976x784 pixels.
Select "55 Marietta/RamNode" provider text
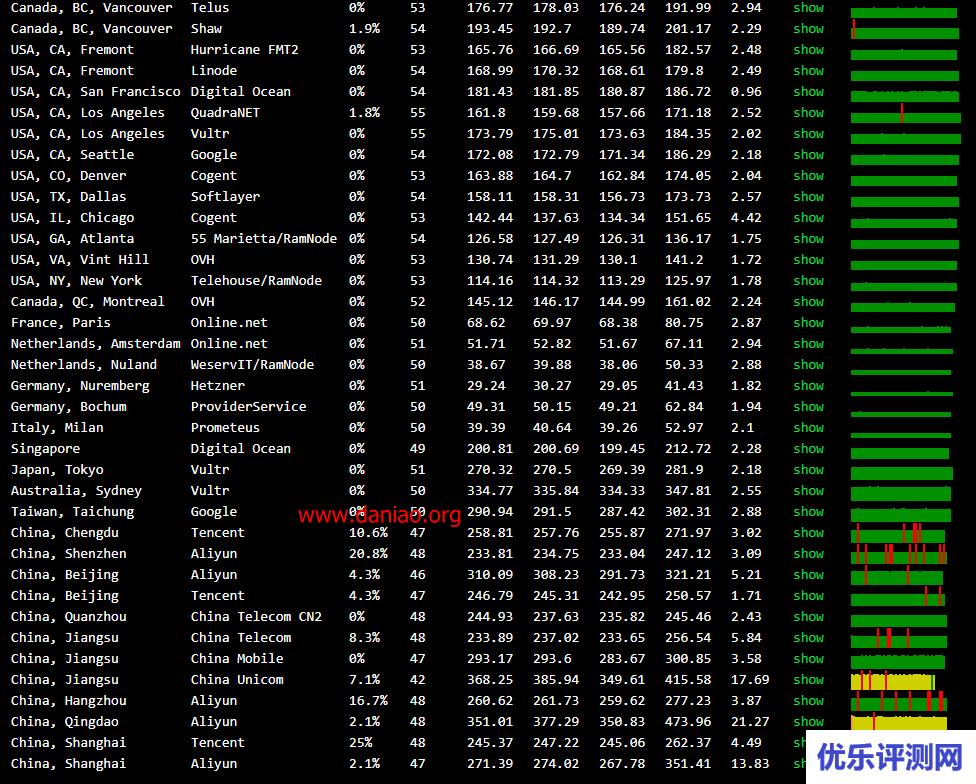[x=263, y=239]
